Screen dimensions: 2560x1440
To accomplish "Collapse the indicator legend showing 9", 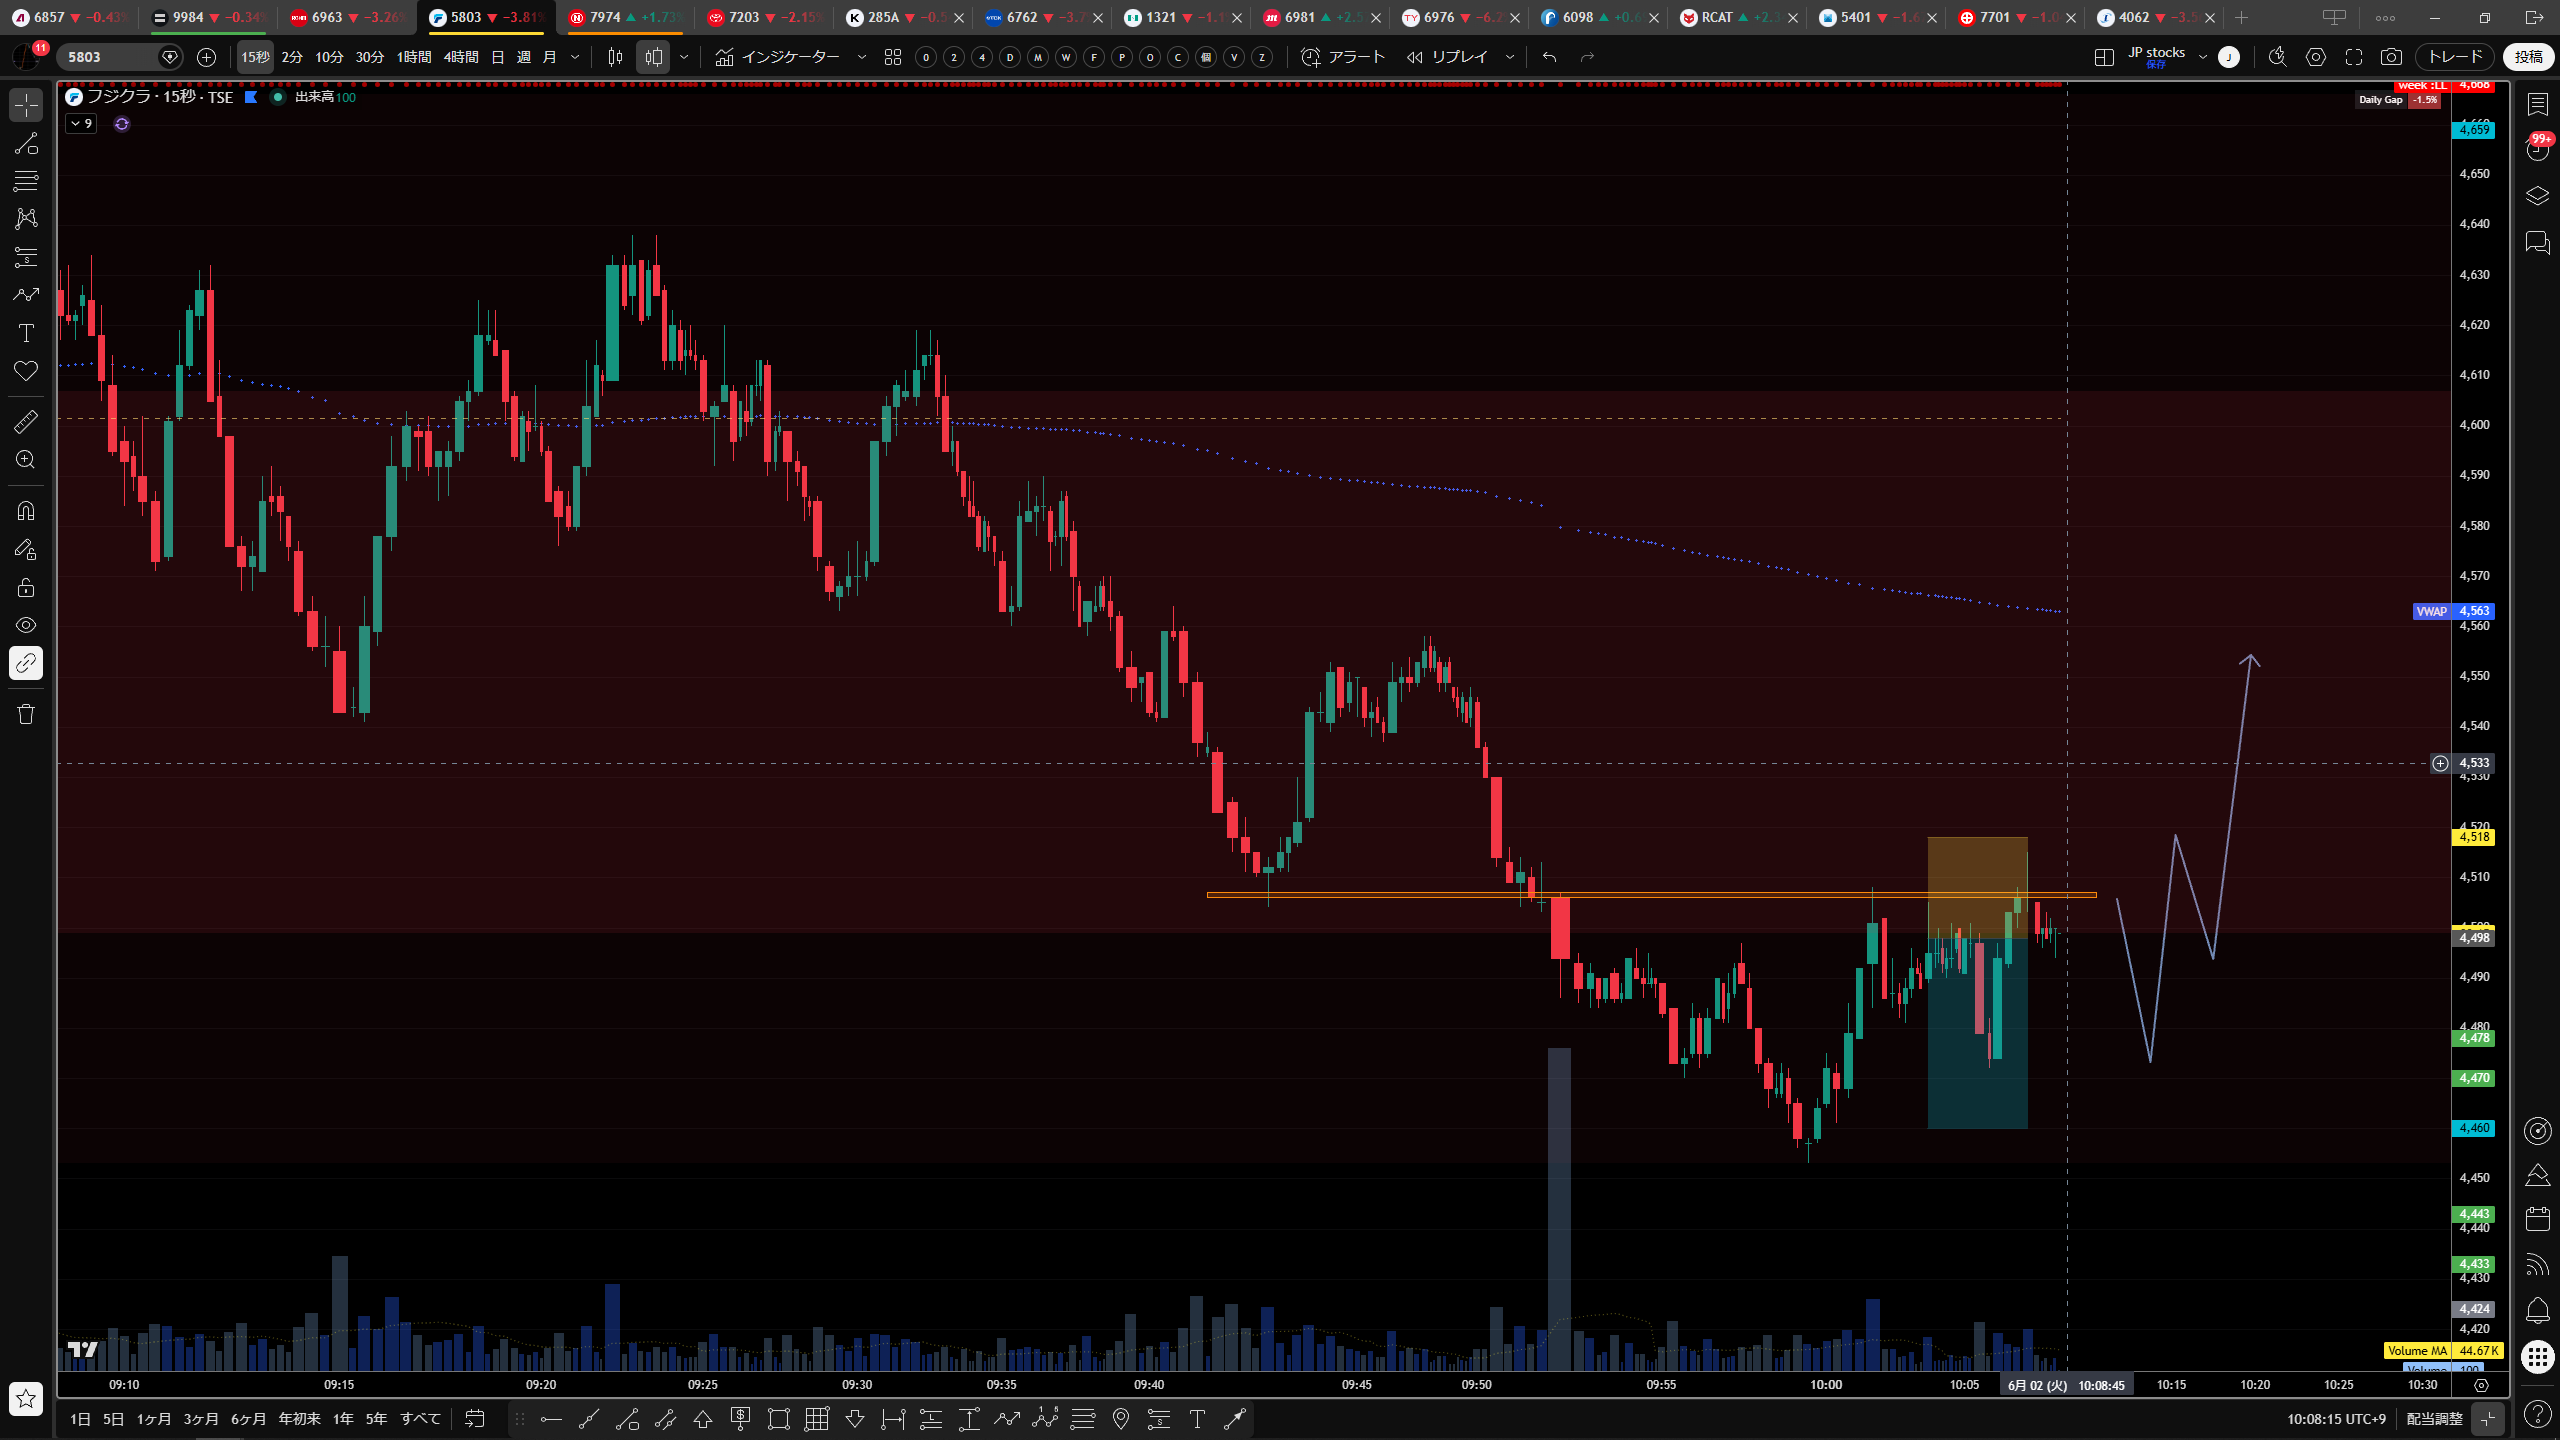I will coord(82,124).
